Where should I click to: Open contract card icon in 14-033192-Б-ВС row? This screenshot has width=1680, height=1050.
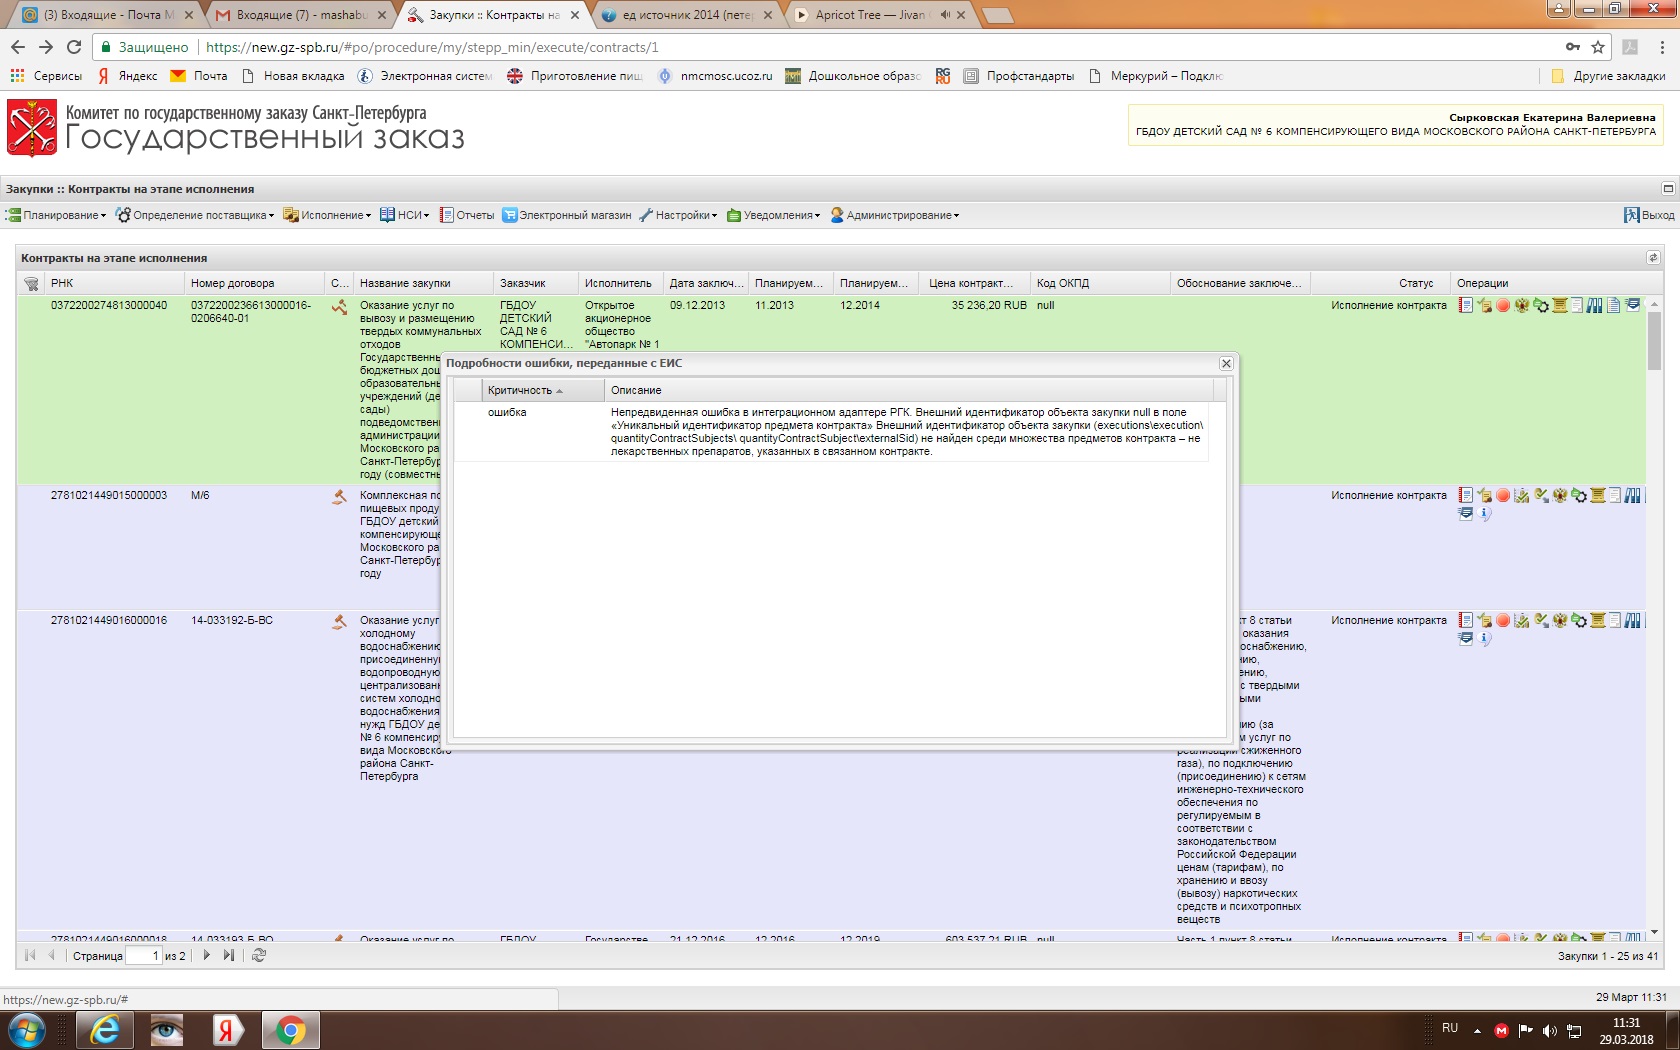pos(1466,620)
